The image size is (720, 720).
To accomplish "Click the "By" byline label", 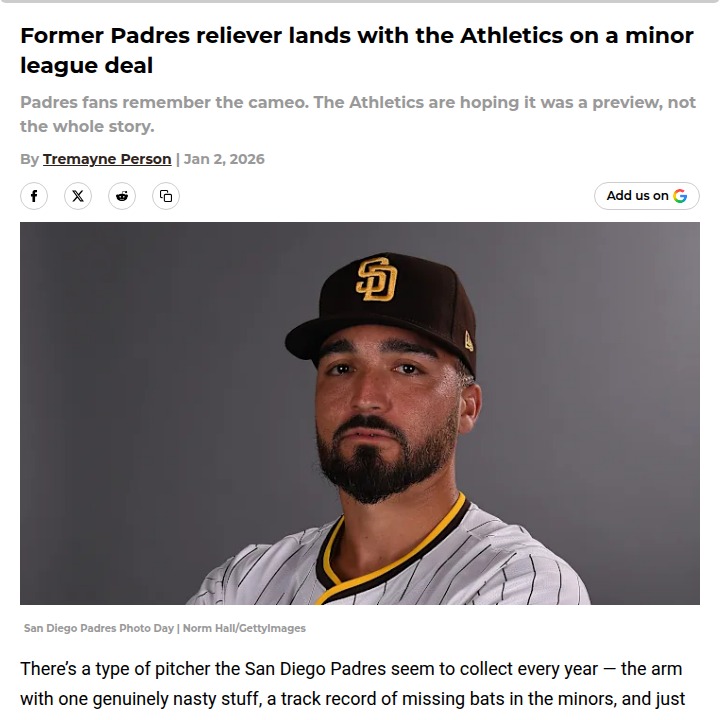I will click(x=29, y=159).
